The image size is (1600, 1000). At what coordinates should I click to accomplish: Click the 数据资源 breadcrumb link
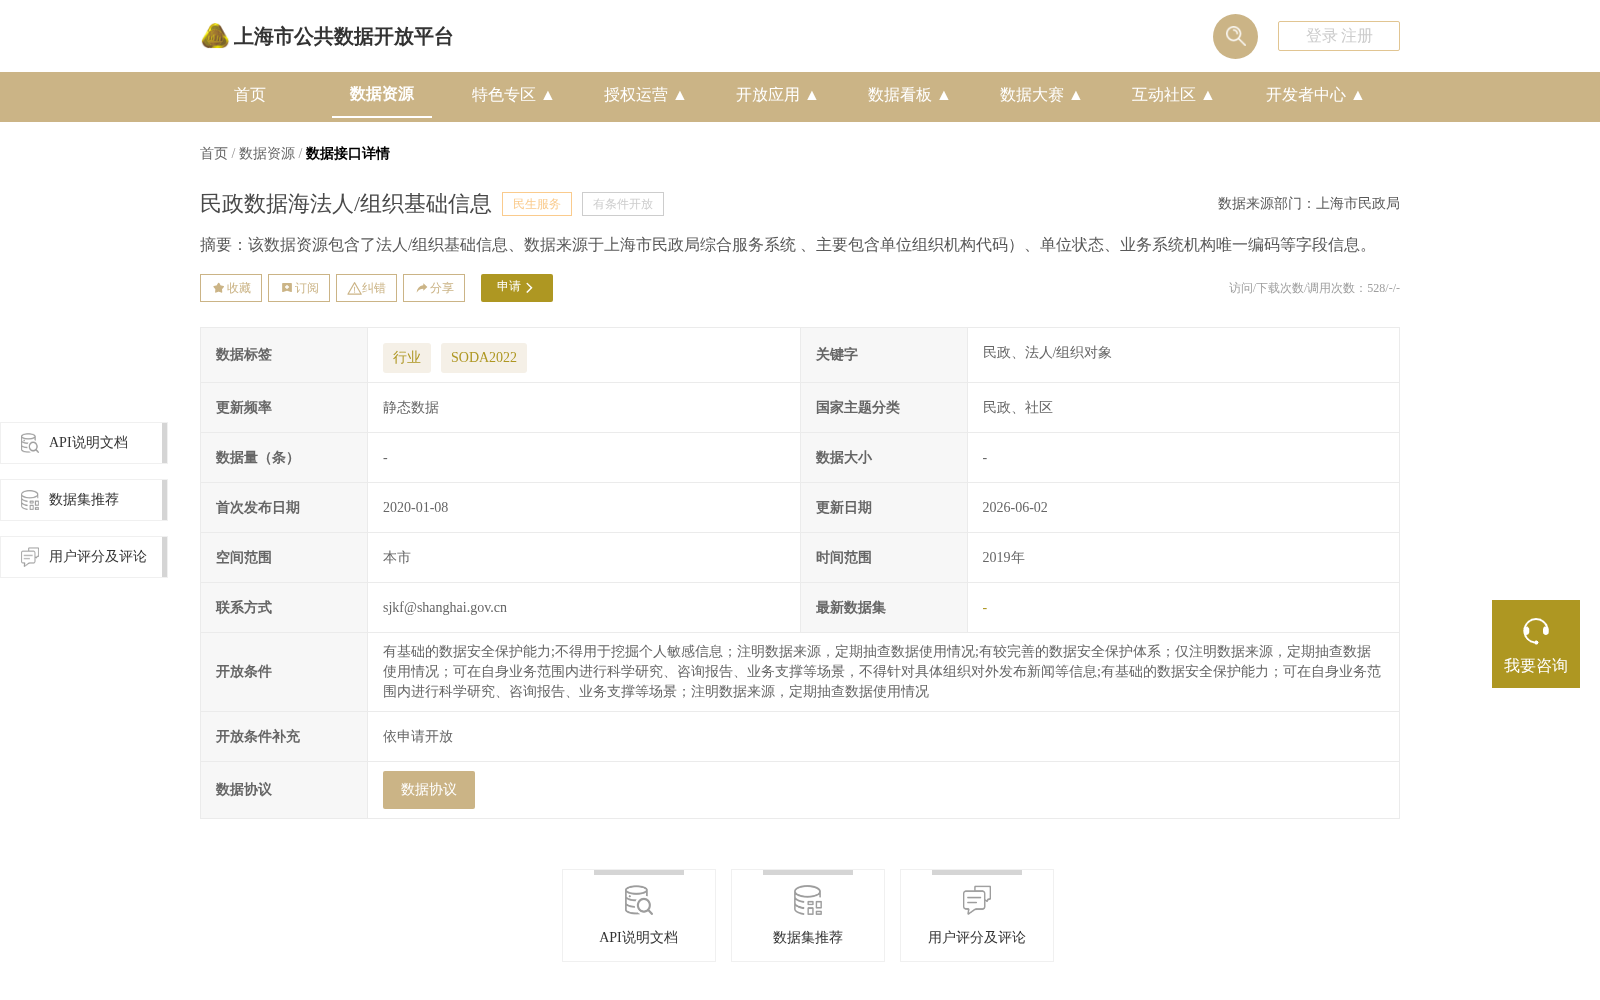267,153
